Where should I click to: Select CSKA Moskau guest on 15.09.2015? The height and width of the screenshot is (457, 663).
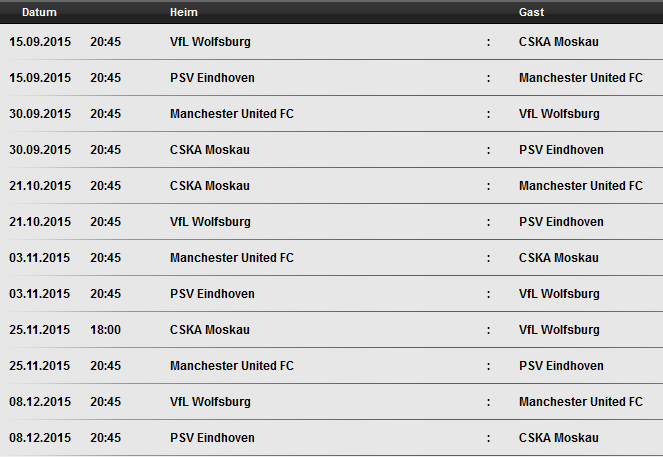point(559,42)
